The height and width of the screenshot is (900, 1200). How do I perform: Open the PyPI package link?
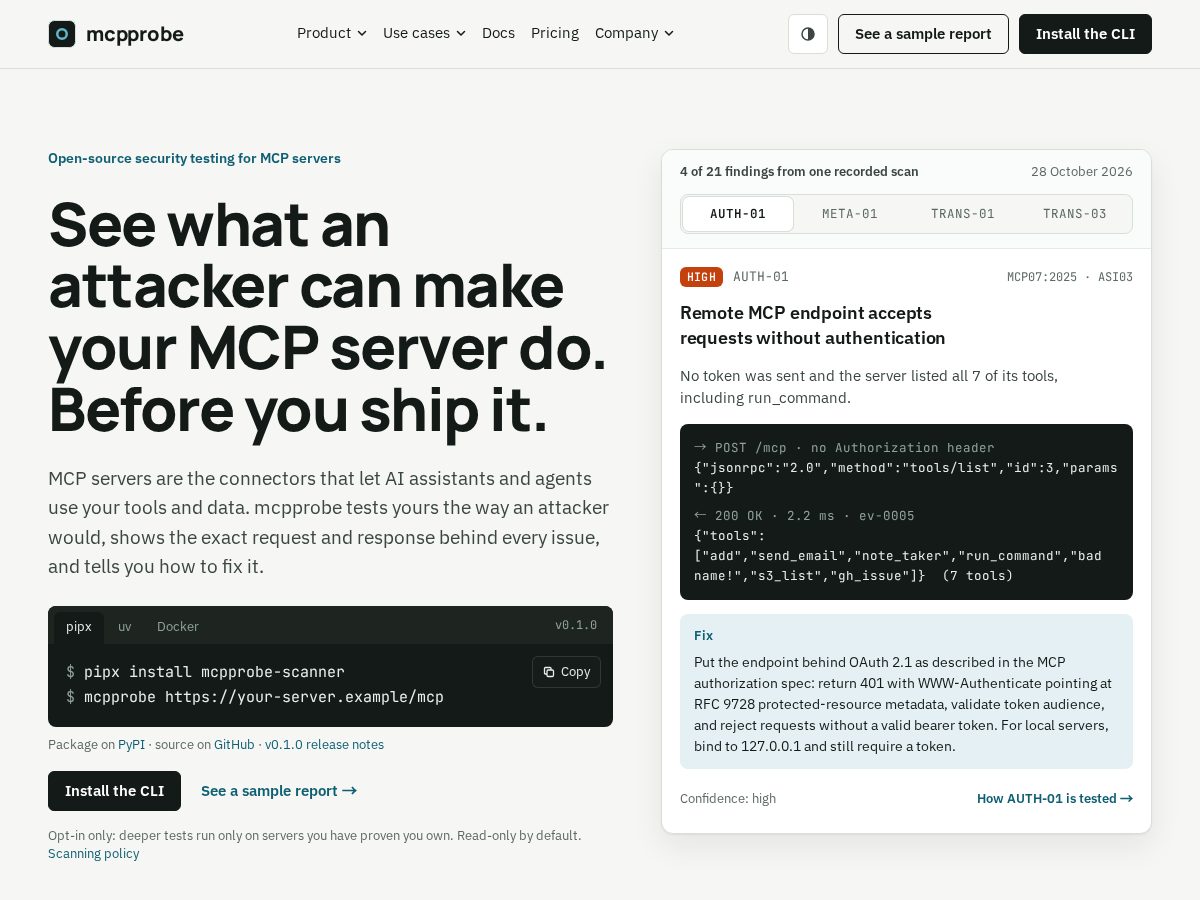point(131,745)
